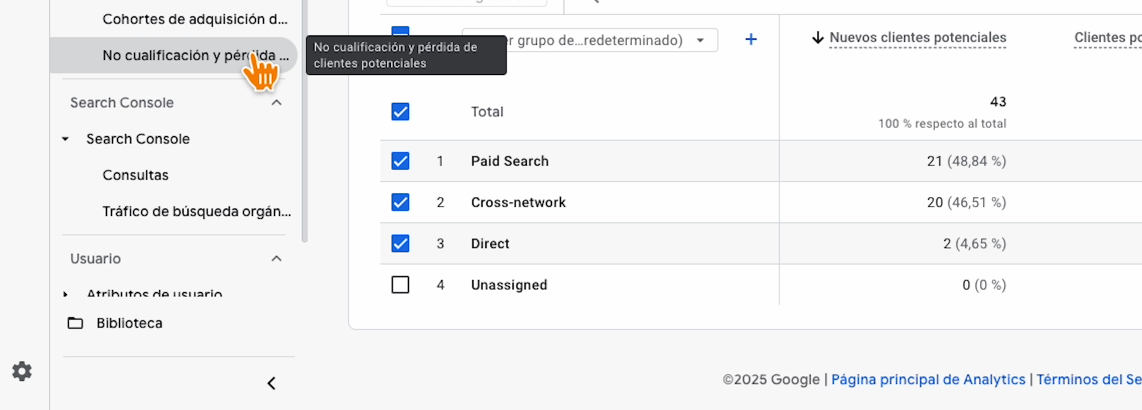Click the Biblioteca folder icon

(75, 323)
